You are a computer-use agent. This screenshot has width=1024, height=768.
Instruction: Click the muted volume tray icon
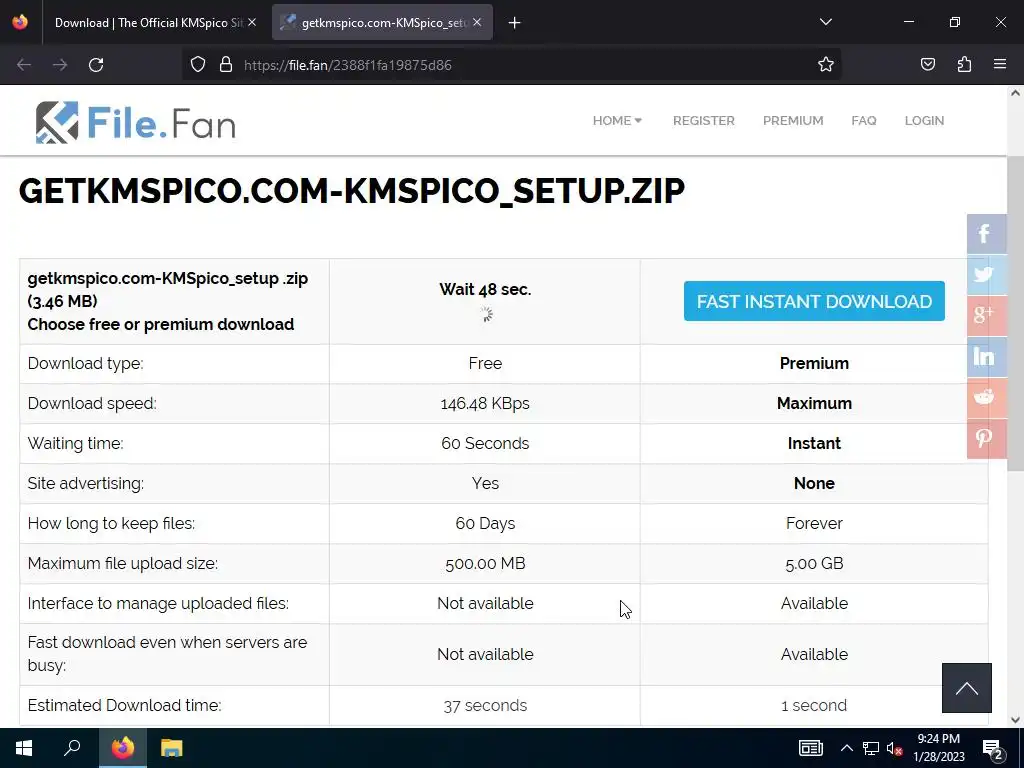(895, 748)
